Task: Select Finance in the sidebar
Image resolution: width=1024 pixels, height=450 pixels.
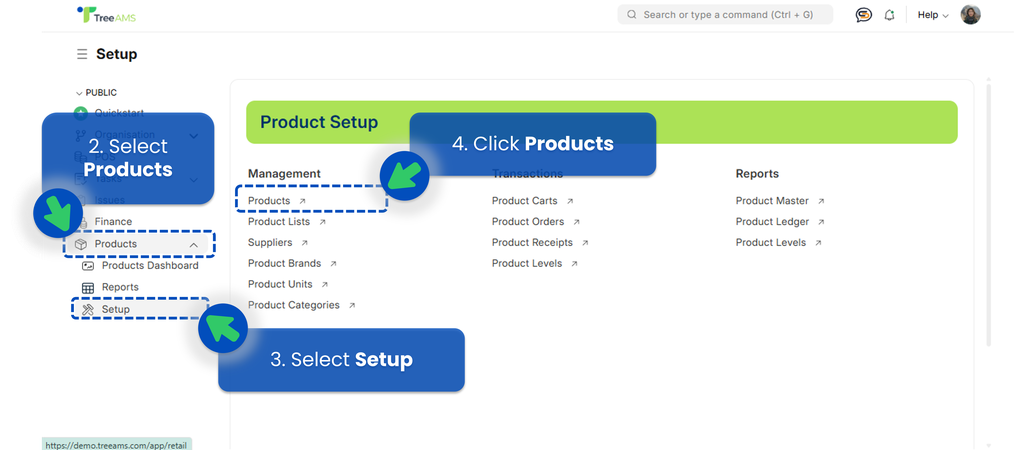Action: pos(113,222)
